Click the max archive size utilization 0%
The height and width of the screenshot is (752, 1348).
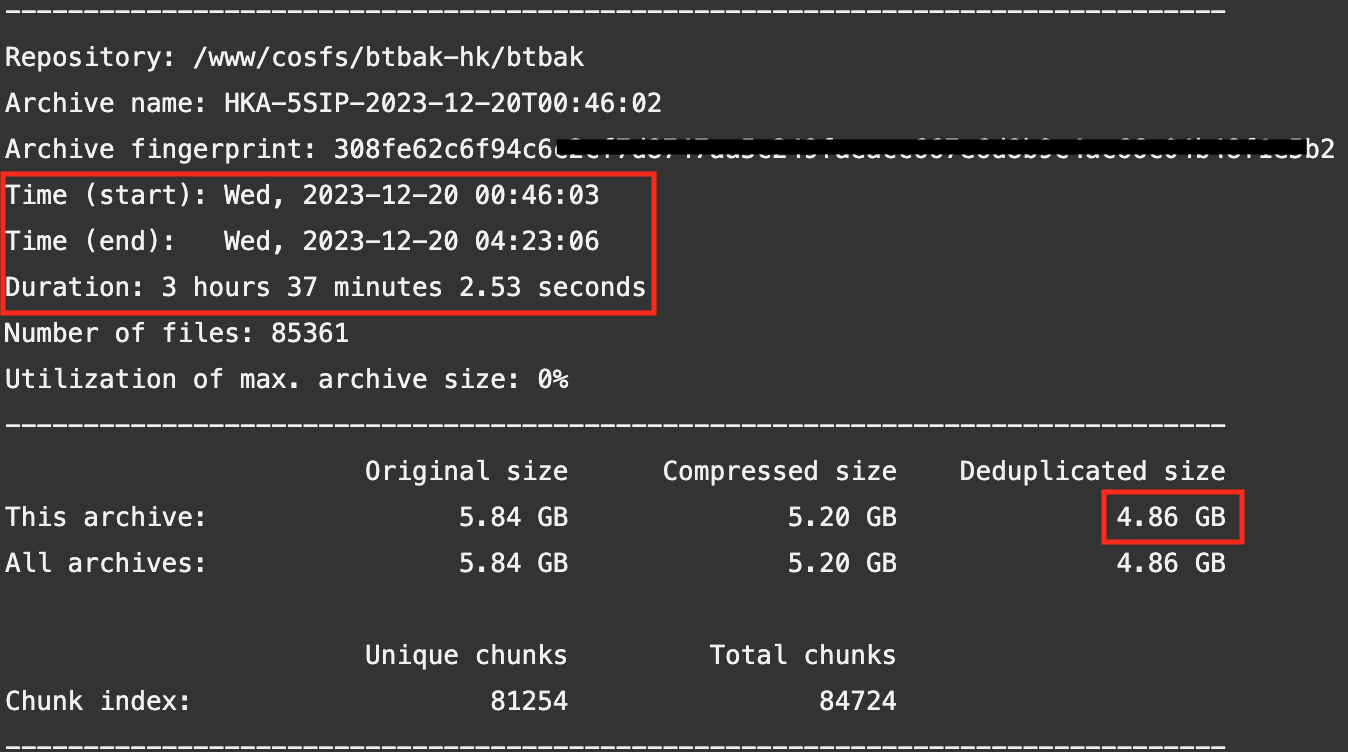[x=552, y=379]
